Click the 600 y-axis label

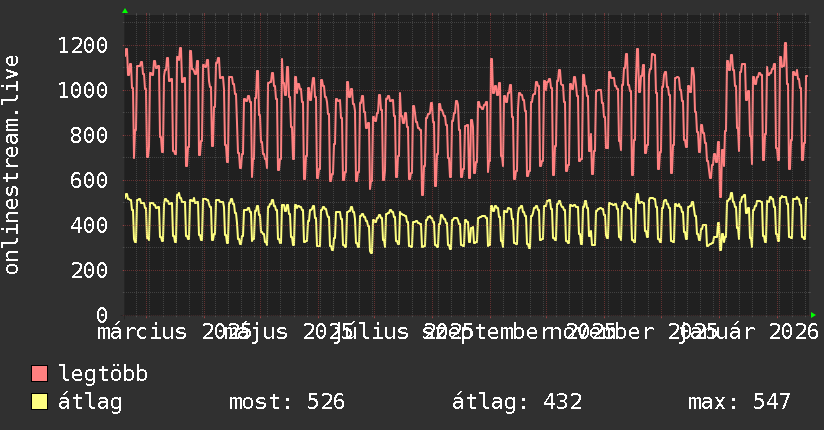coord(89,180)
